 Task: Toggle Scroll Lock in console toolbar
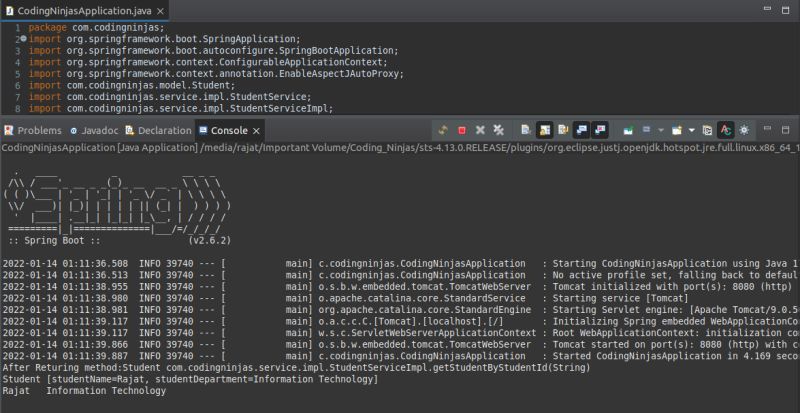[544, 130]
